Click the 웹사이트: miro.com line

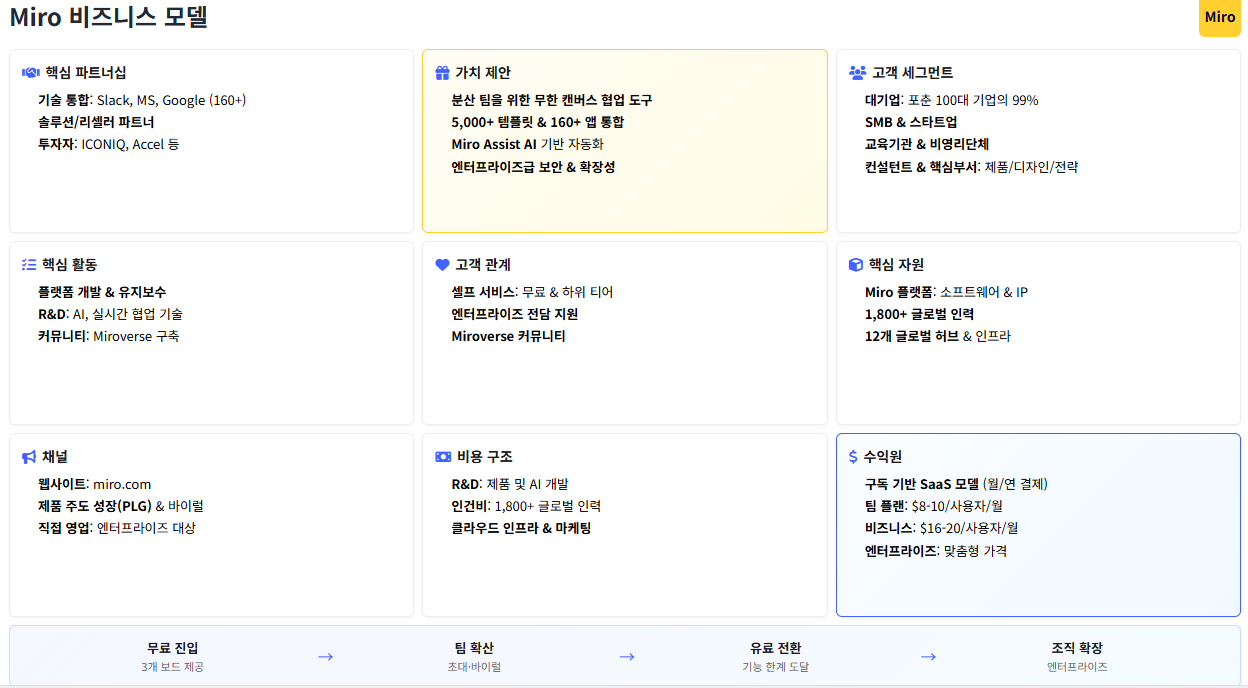point(95,484)
